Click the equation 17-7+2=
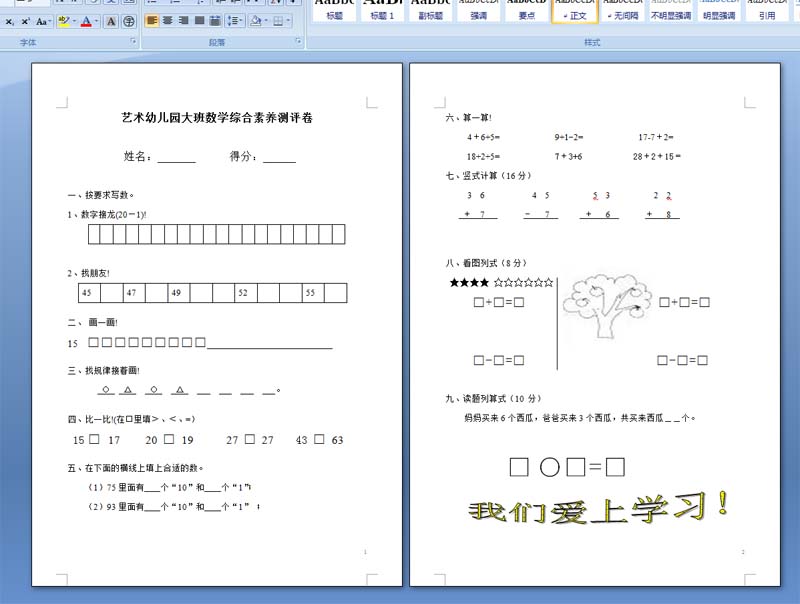 click(656, 137)
